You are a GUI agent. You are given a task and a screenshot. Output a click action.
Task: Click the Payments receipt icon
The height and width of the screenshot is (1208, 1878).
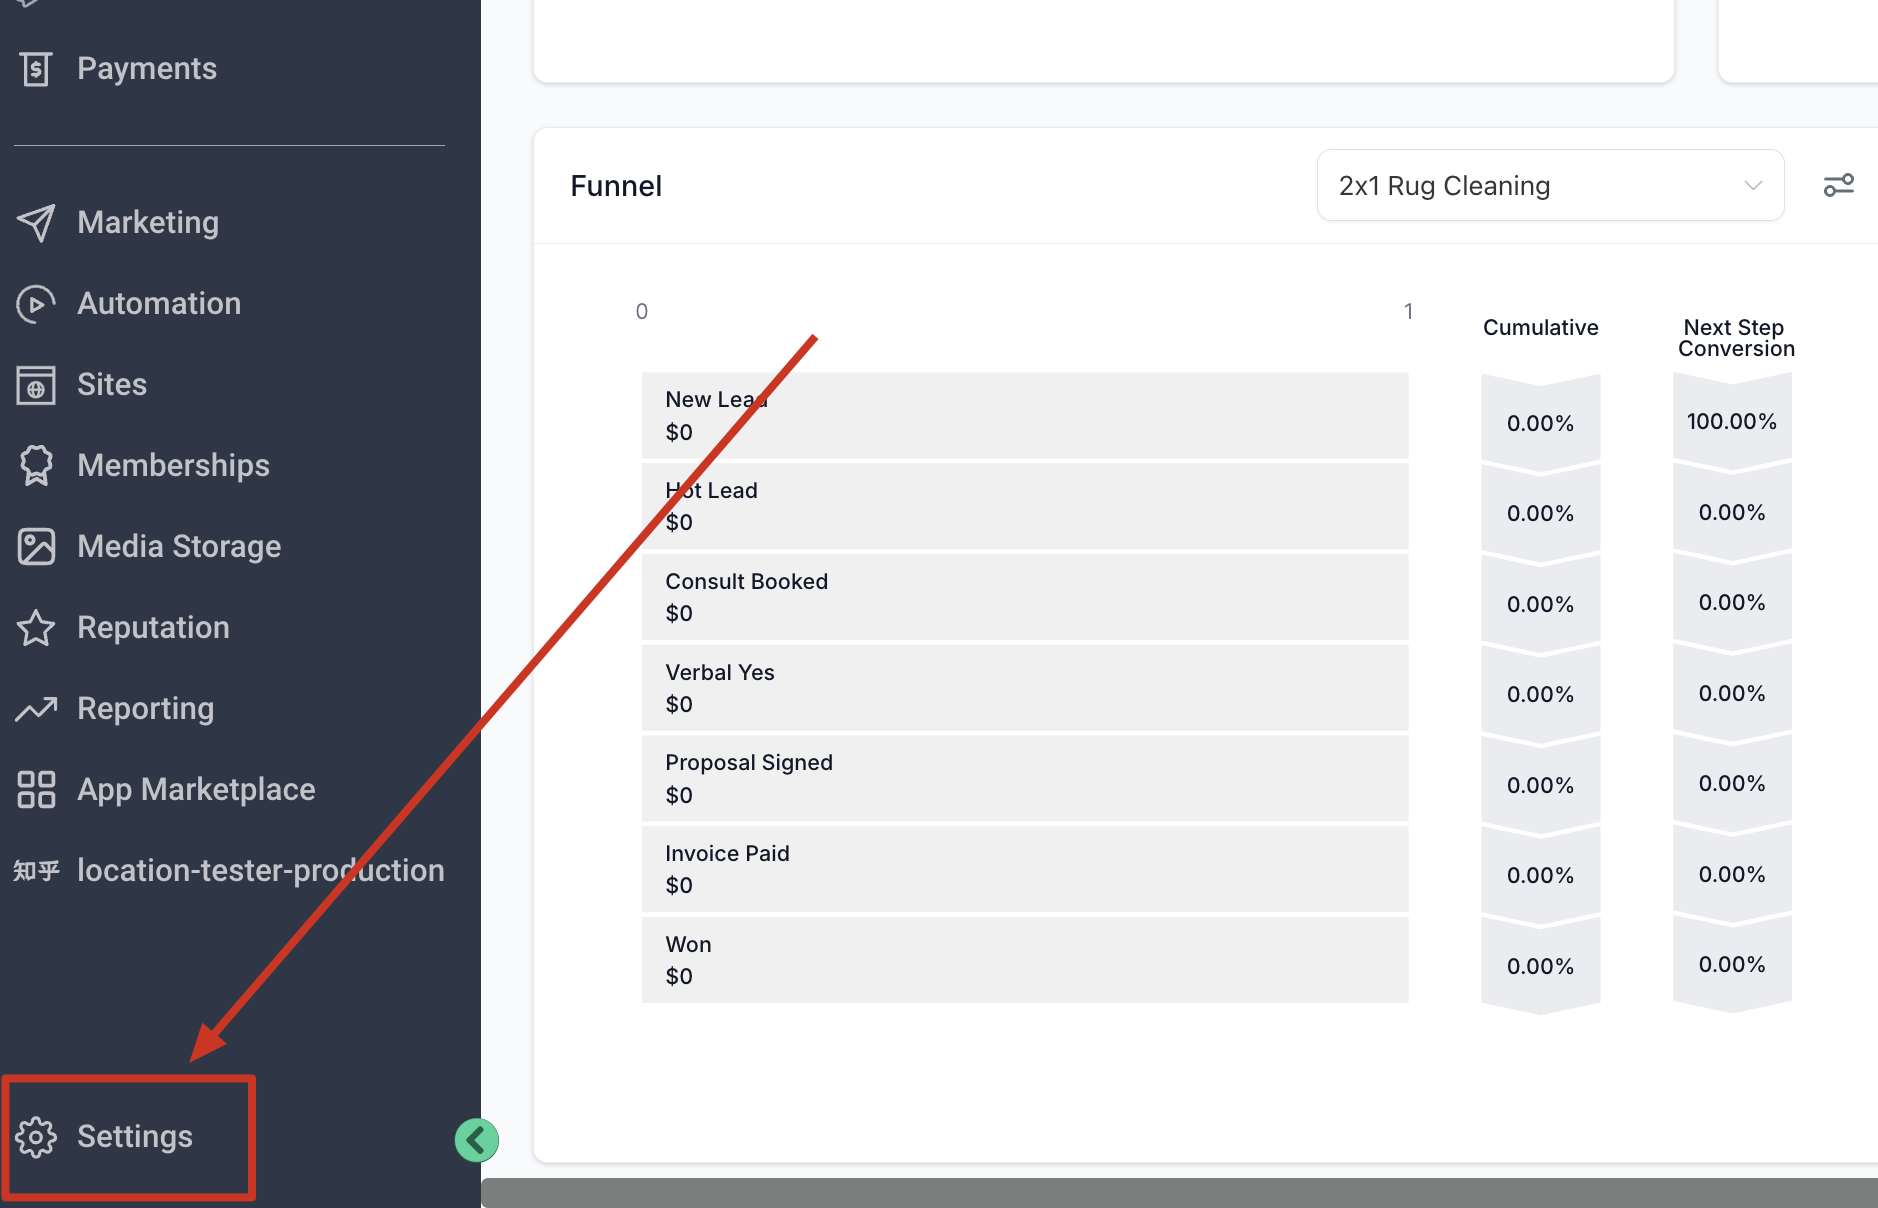point(36,68)
